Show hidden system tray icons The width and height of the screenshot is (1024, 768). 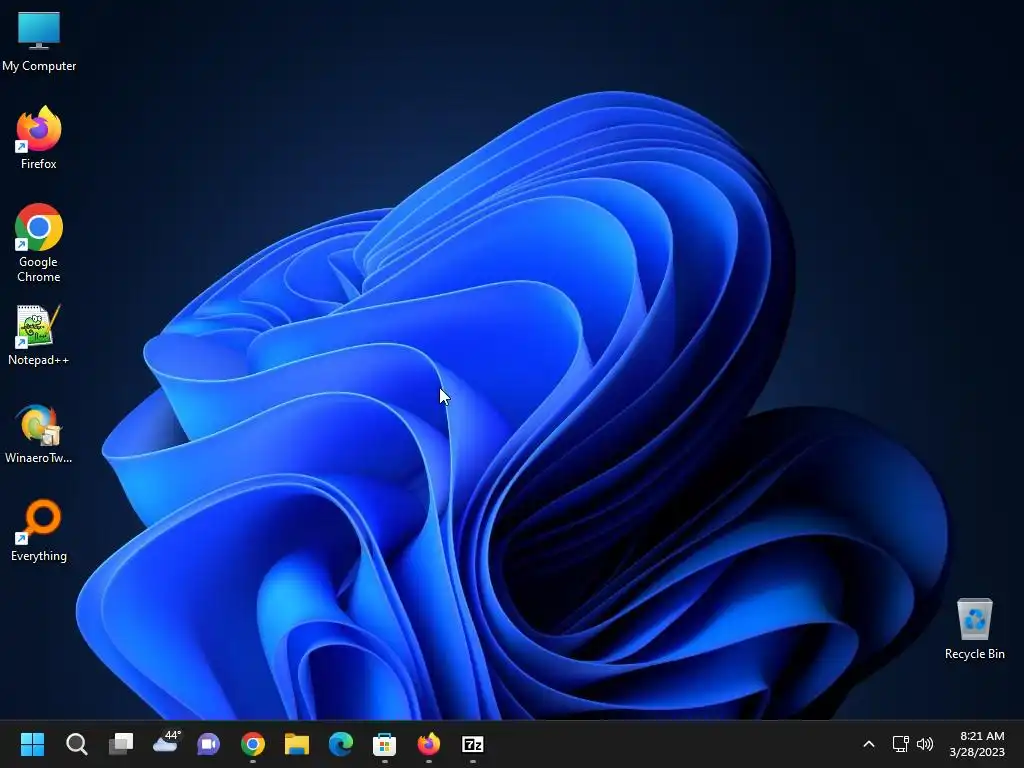click(x=869, y=744)
